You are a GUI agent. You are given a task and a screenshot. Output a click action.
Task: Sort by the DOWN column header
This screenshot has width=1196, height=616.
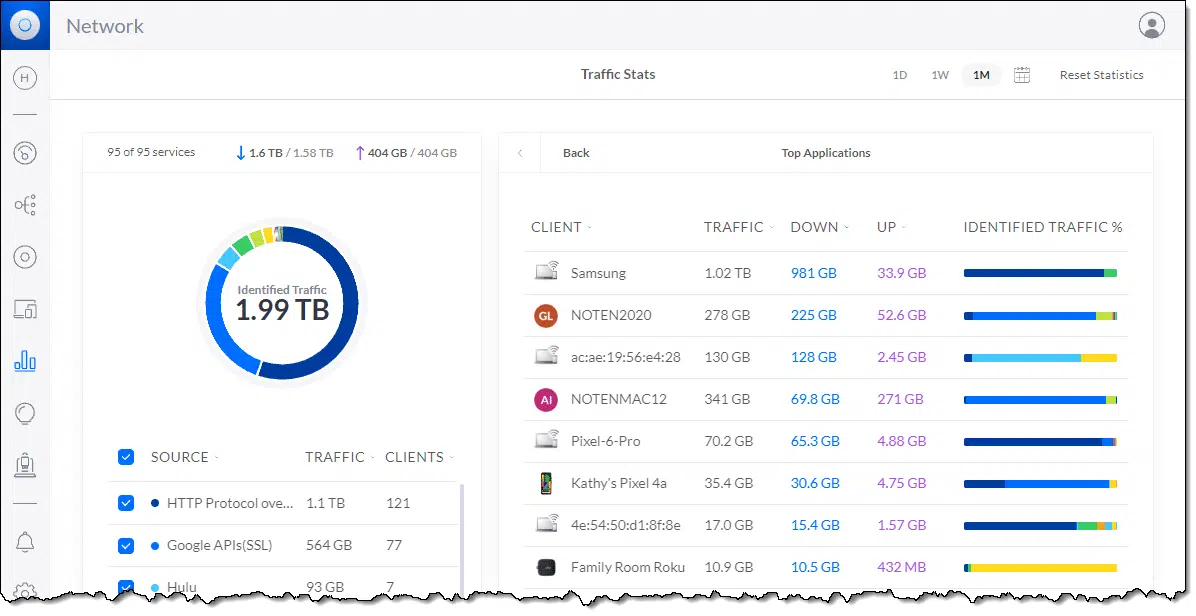coord(815,227)
